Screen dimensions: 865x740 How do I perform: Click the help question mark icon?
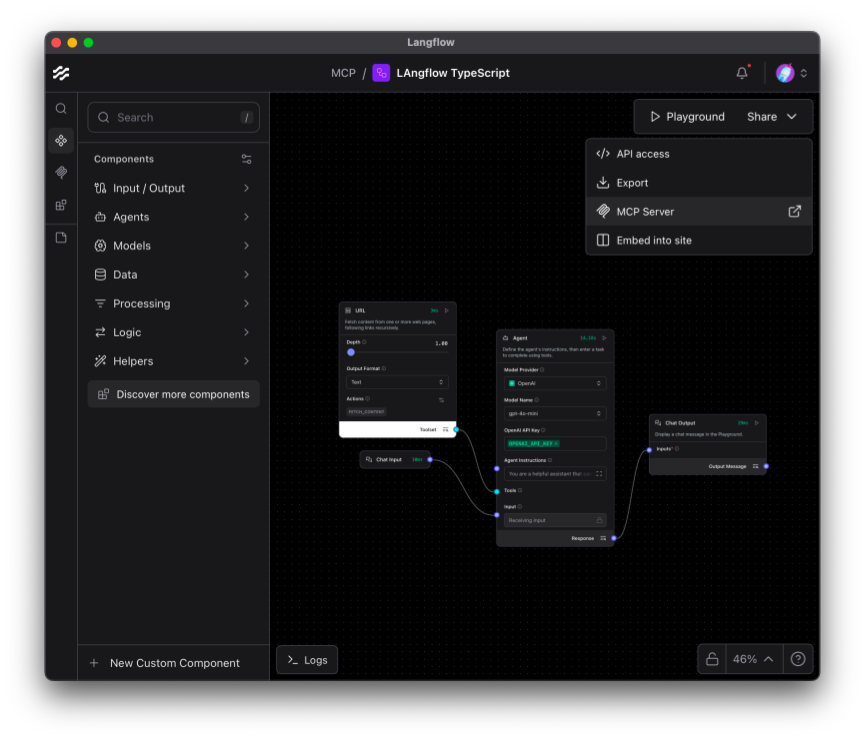click(x=797, y=659)
